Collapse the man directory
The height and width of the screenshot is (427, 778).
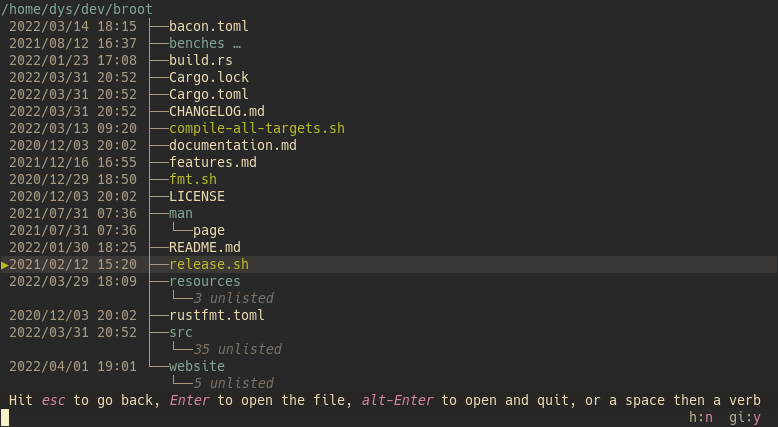pyautogui.click(x=181, y=213)
